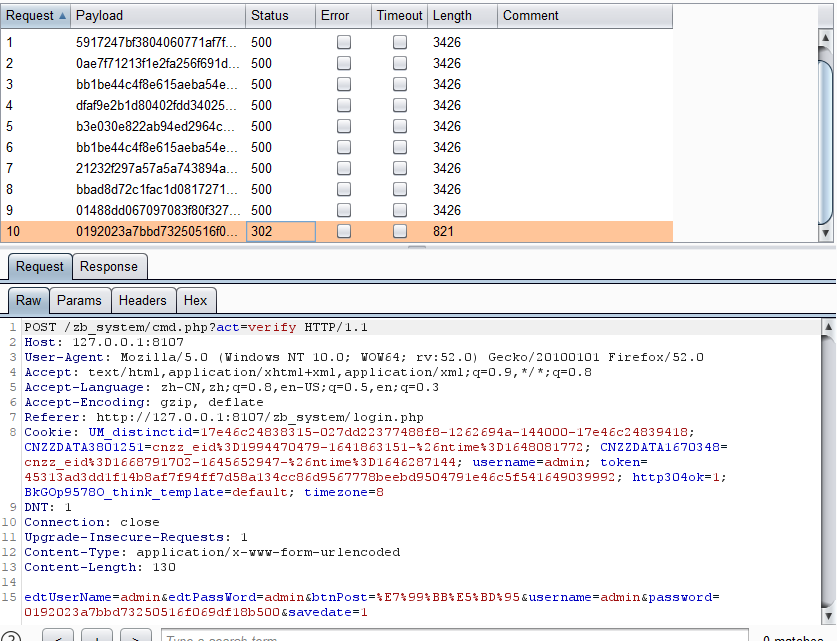Click the User-Agent header line

coord(364,357)
